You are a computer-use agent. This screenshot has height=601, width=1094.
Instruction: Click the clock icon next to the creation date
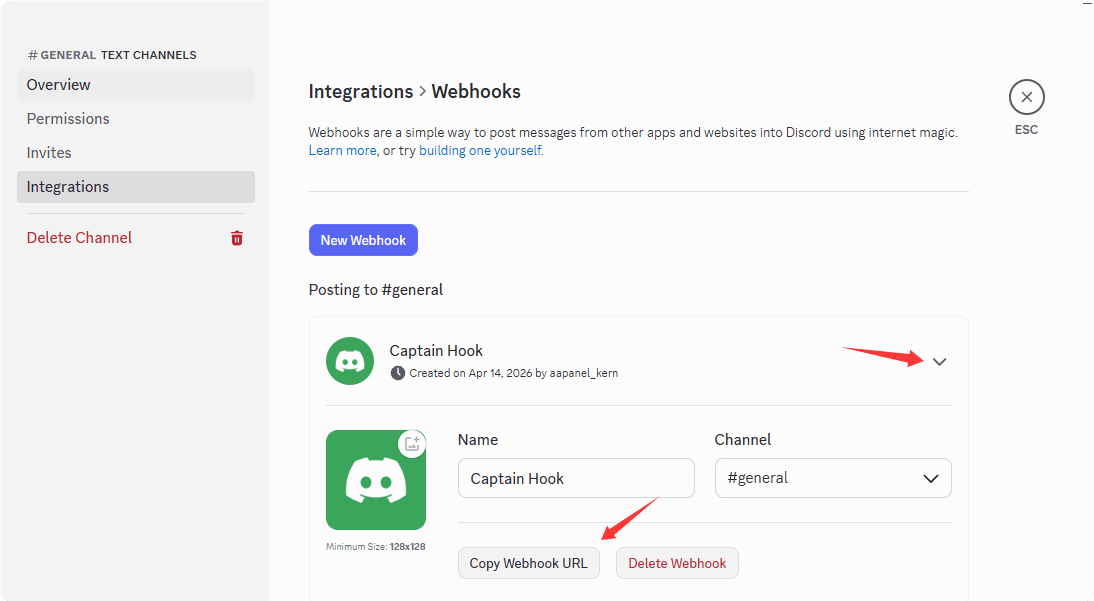398,373
